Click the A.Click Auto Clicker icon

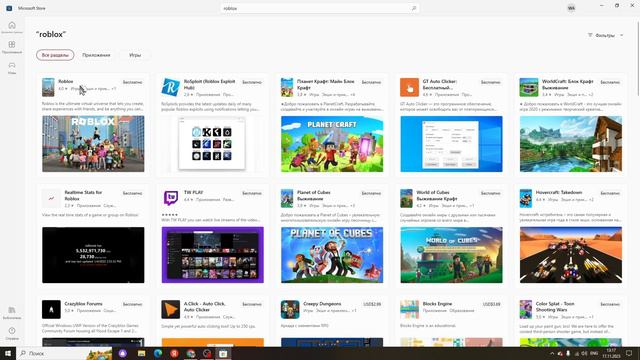(171, 309)
